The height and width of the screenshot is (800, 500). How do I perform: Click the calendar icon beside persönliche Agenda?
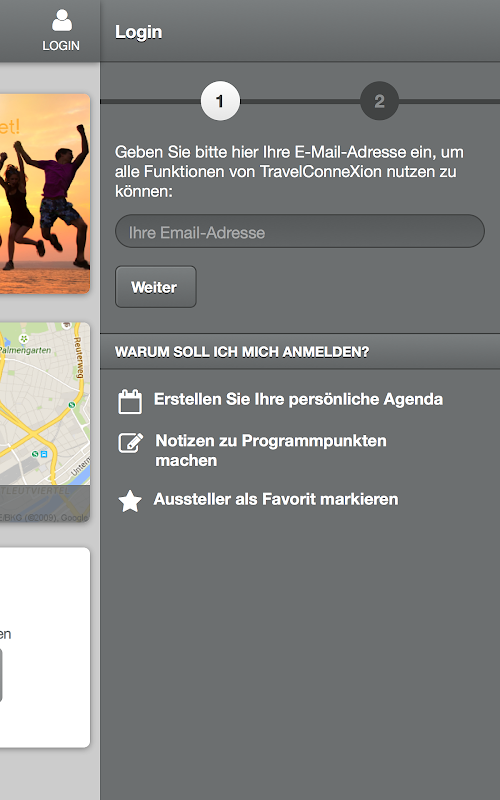[130, 402]
